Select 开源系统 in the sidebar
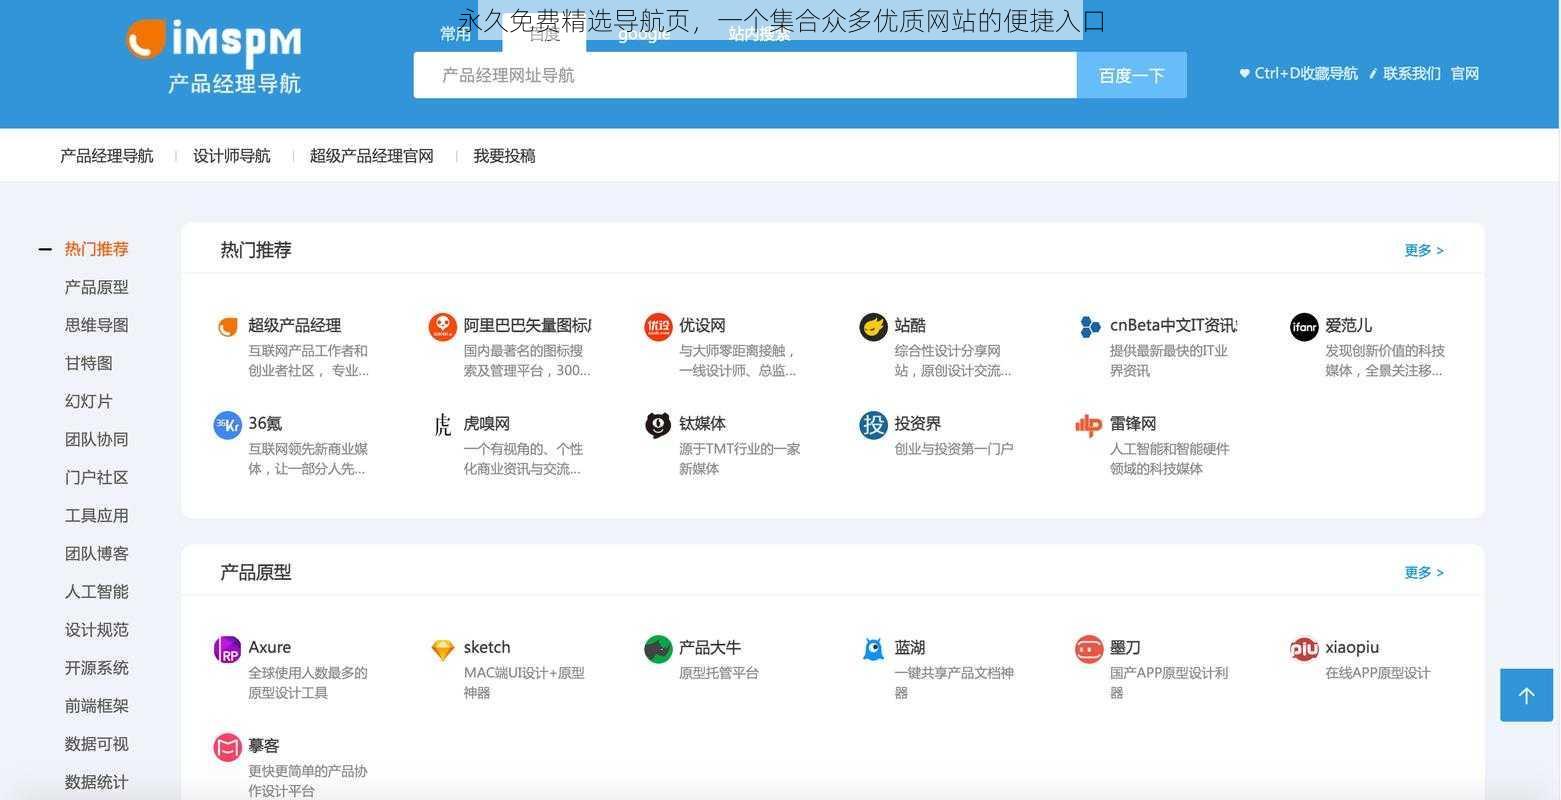The height and width of the screenshot is (800, 1561). tap(97, 668)
